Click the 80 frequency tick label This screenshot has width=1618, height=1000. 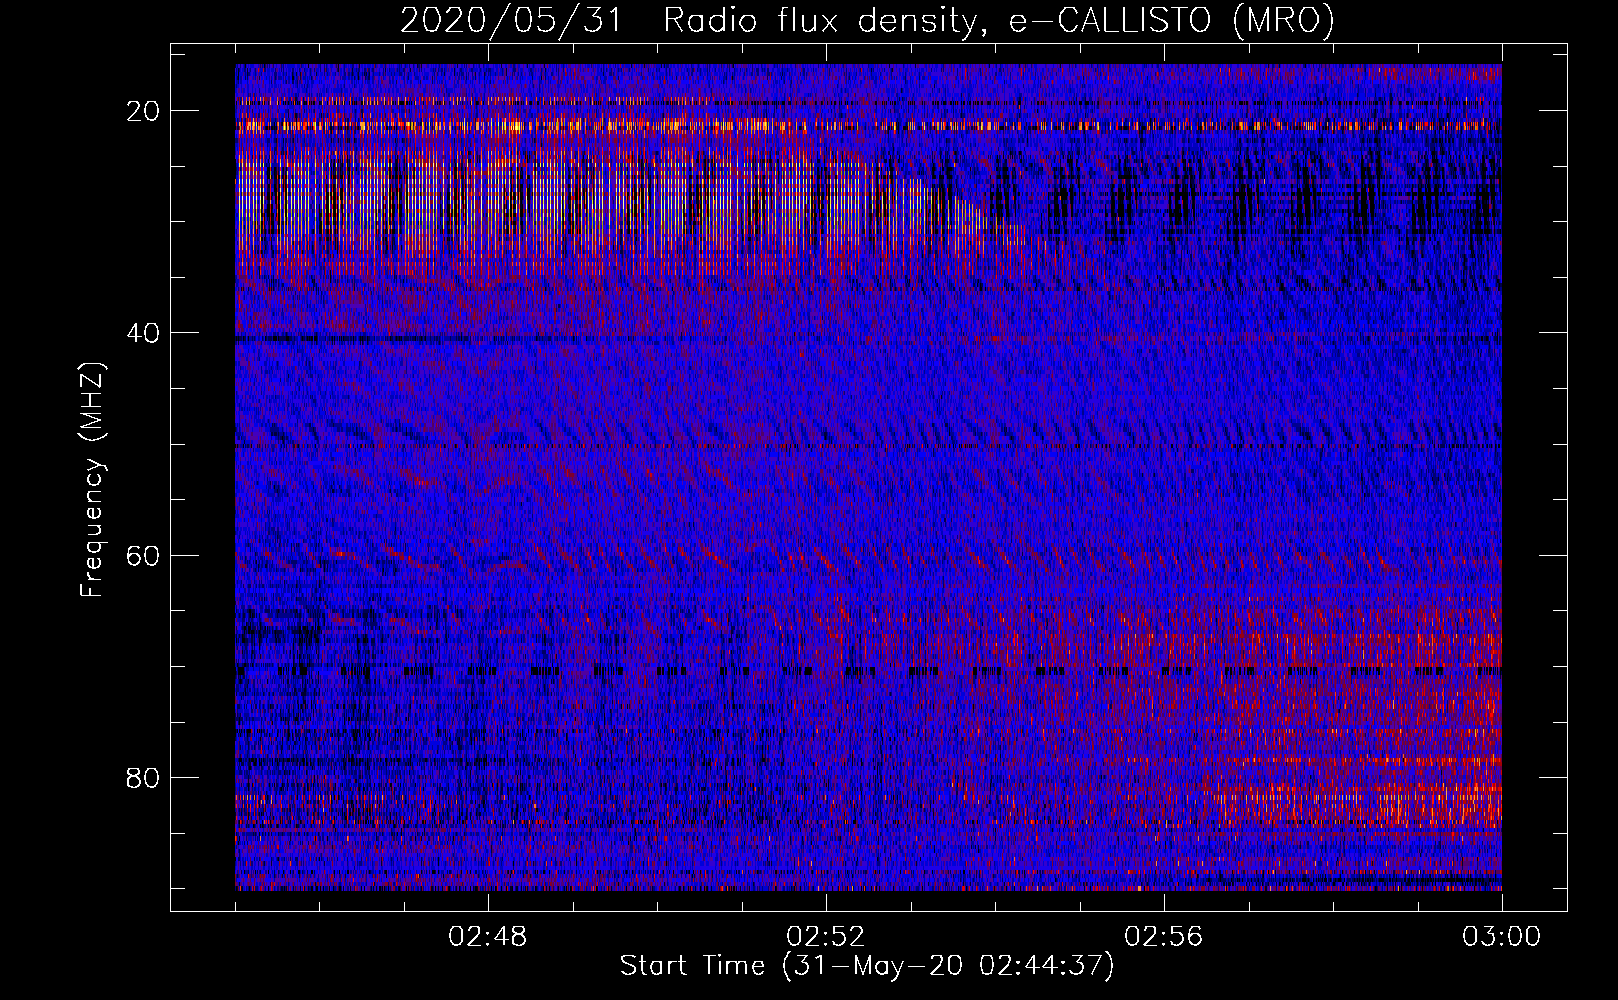144,777
